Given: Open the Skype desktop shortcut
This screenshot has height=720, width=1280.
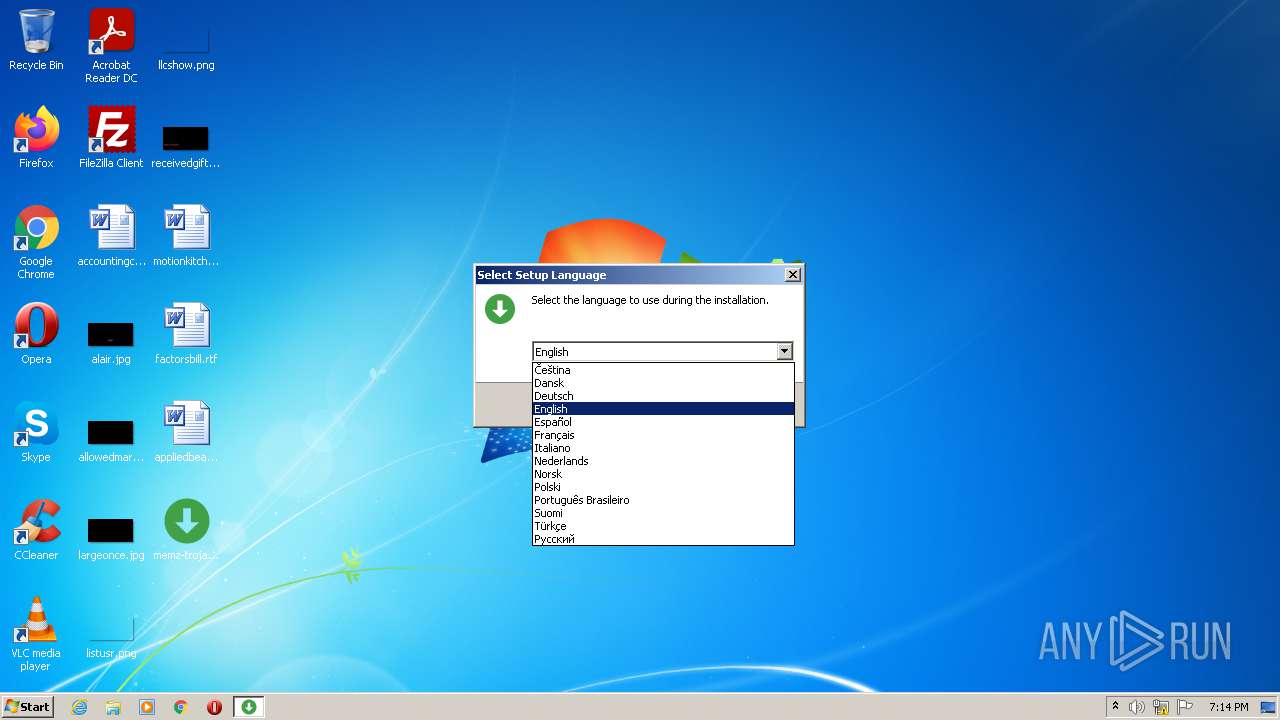Looking at the screenshot, I should [x=36, y=432].
